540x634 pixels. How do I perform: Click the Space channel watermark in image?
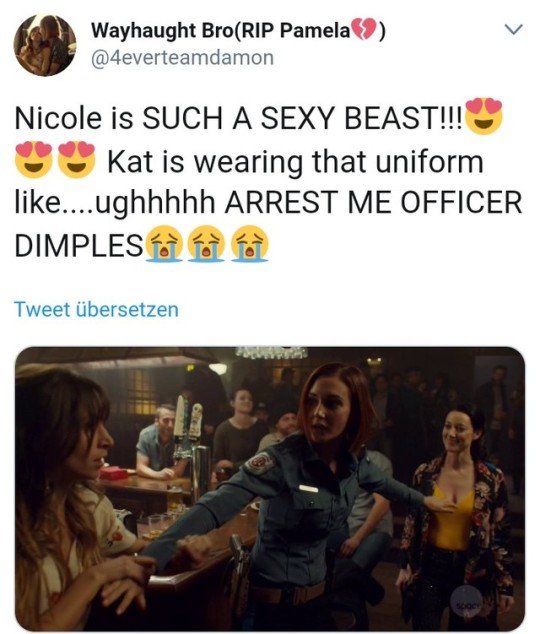point(466,602)
